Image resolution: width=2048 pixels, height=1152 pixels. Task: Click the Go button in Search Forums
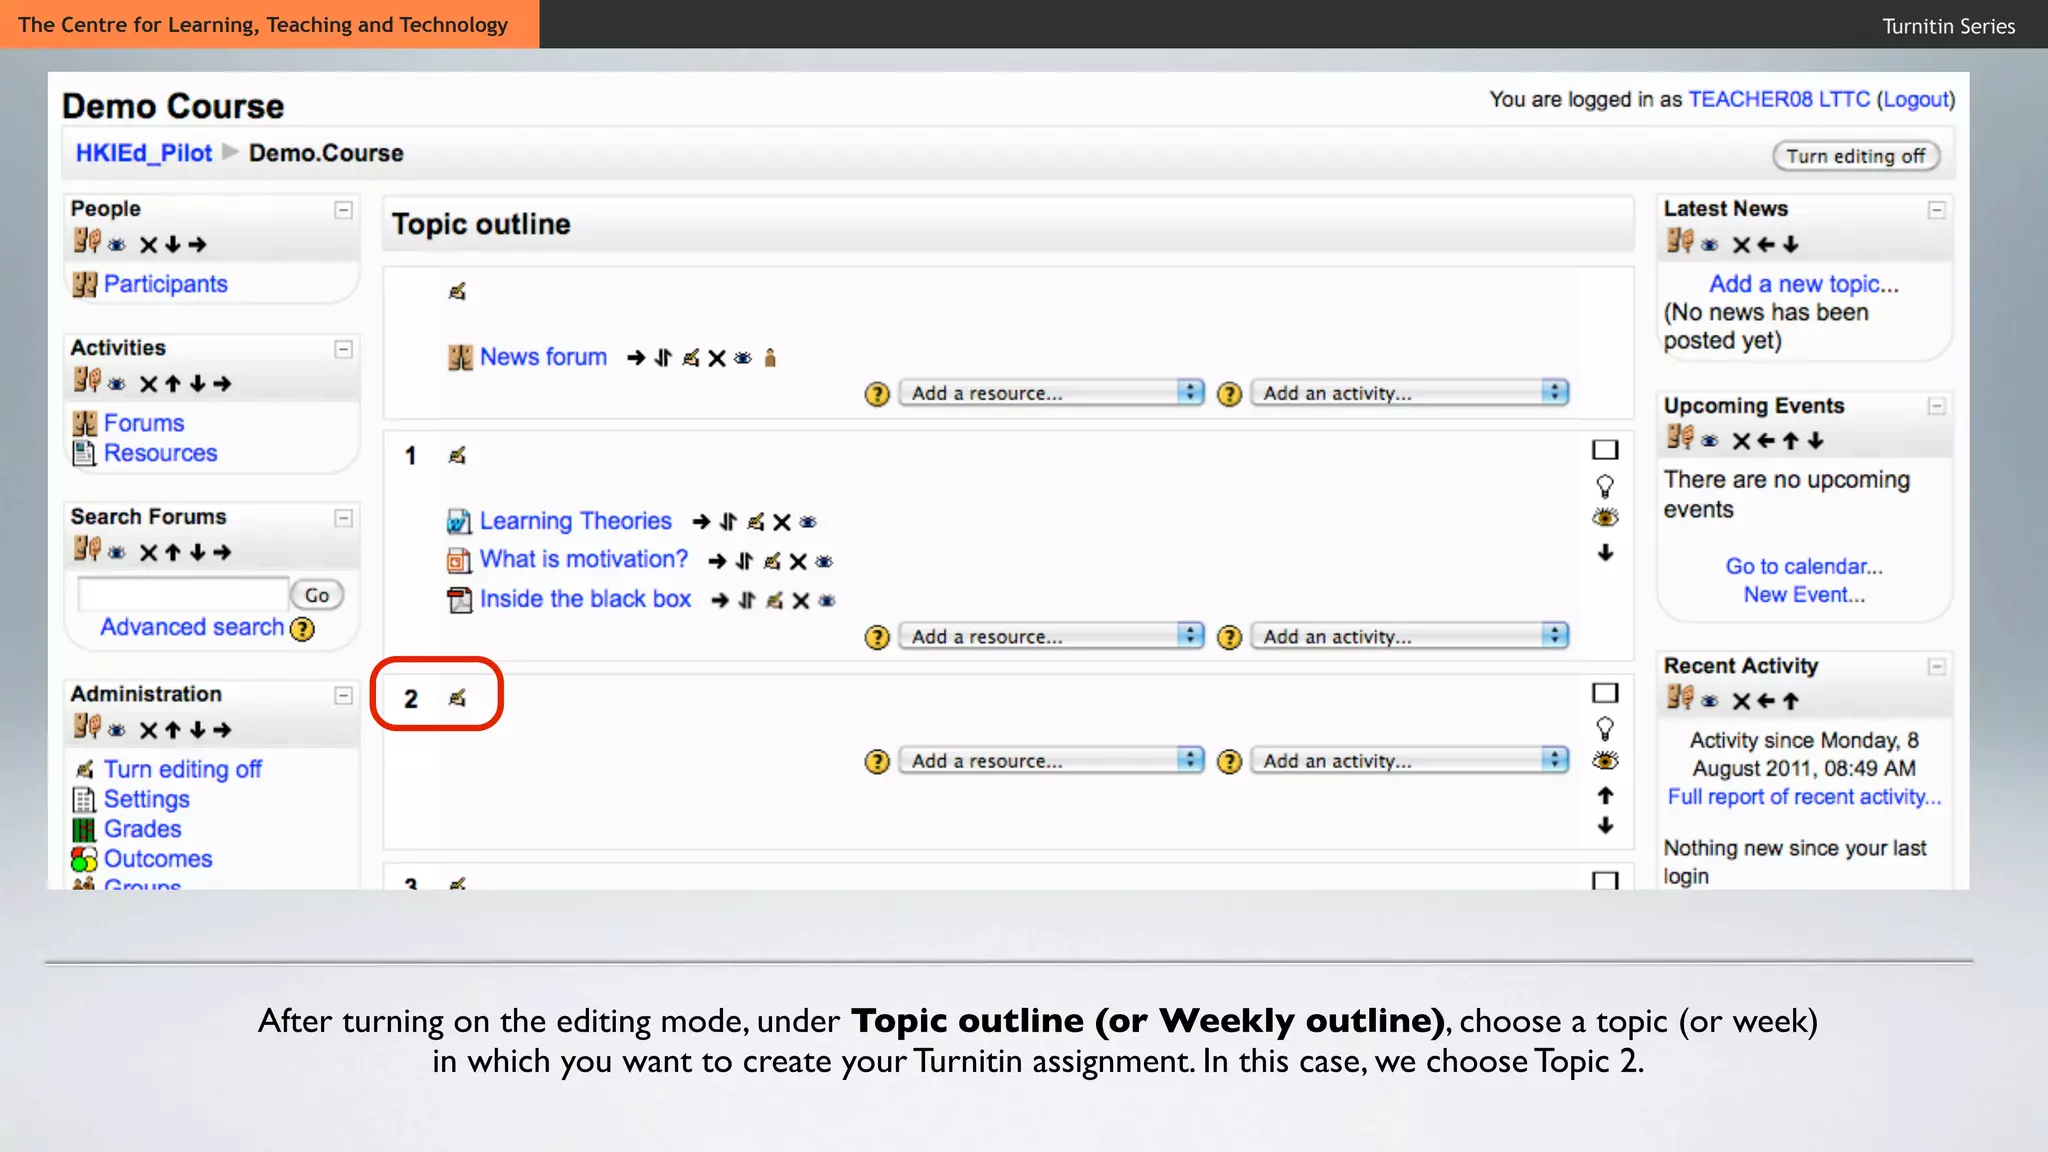[317, 595]
